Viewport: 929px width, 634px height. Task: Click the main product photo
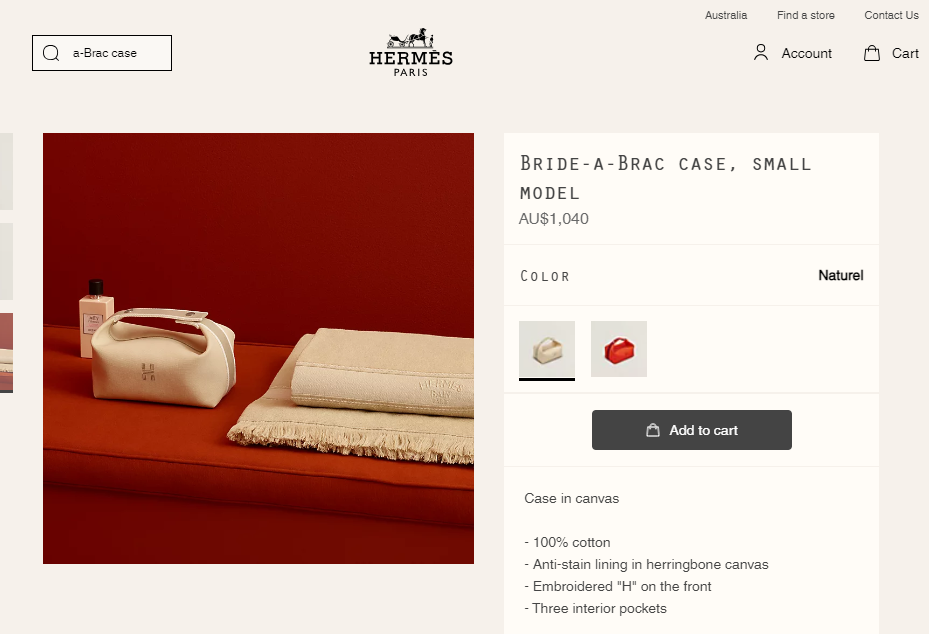[258, 348]
